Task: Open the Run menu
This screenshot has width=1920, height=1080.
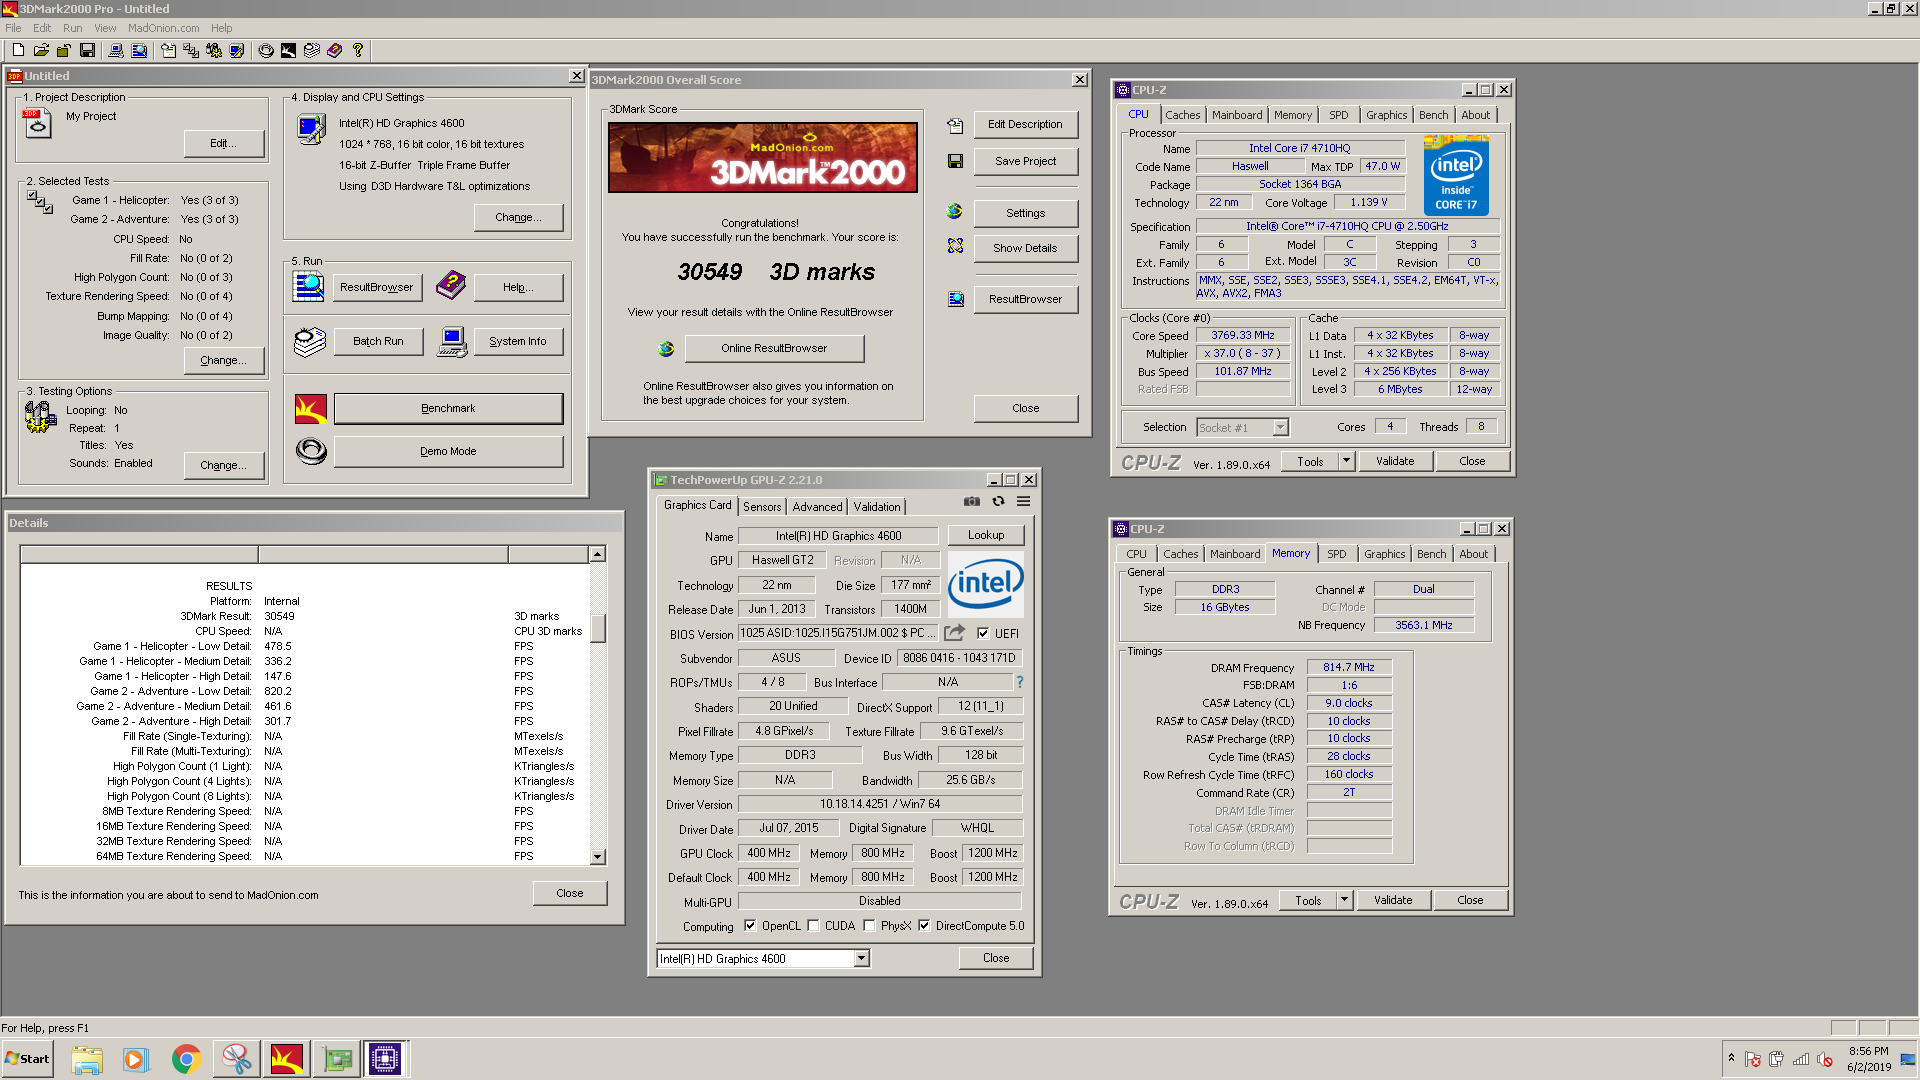Action: 73,28
